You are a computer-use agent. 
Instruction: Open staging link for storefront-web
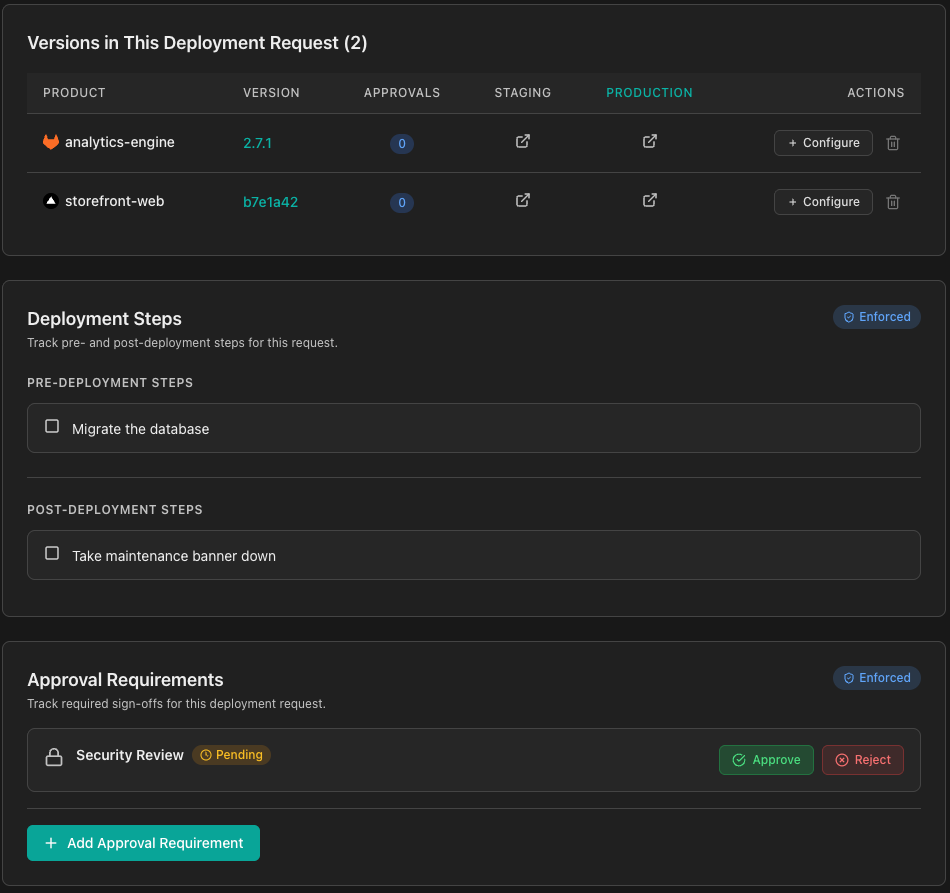point(522,201)
